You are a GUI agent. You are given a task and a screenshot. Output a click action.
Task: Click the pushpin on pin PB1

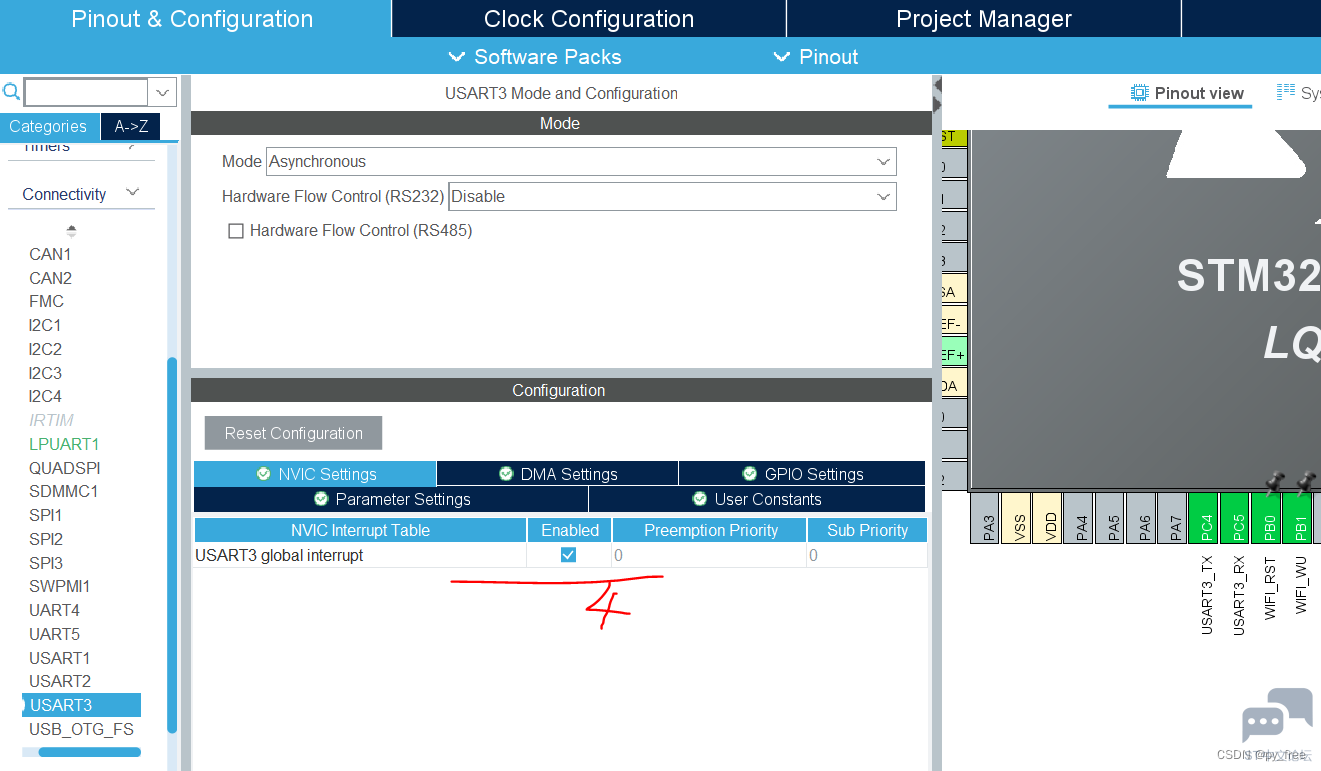click(1304, 482)
